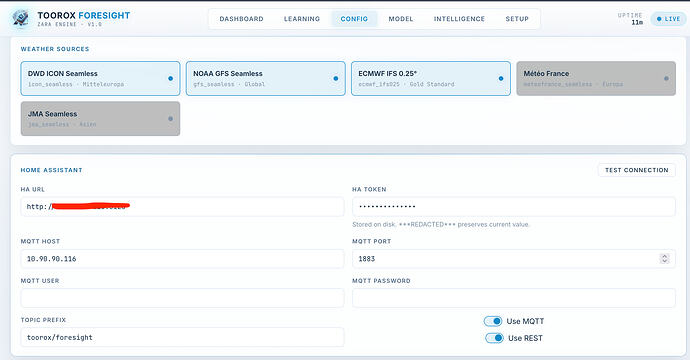Click the Test Connection button
This screenshot has width=690, height=360.
point(636,170)
